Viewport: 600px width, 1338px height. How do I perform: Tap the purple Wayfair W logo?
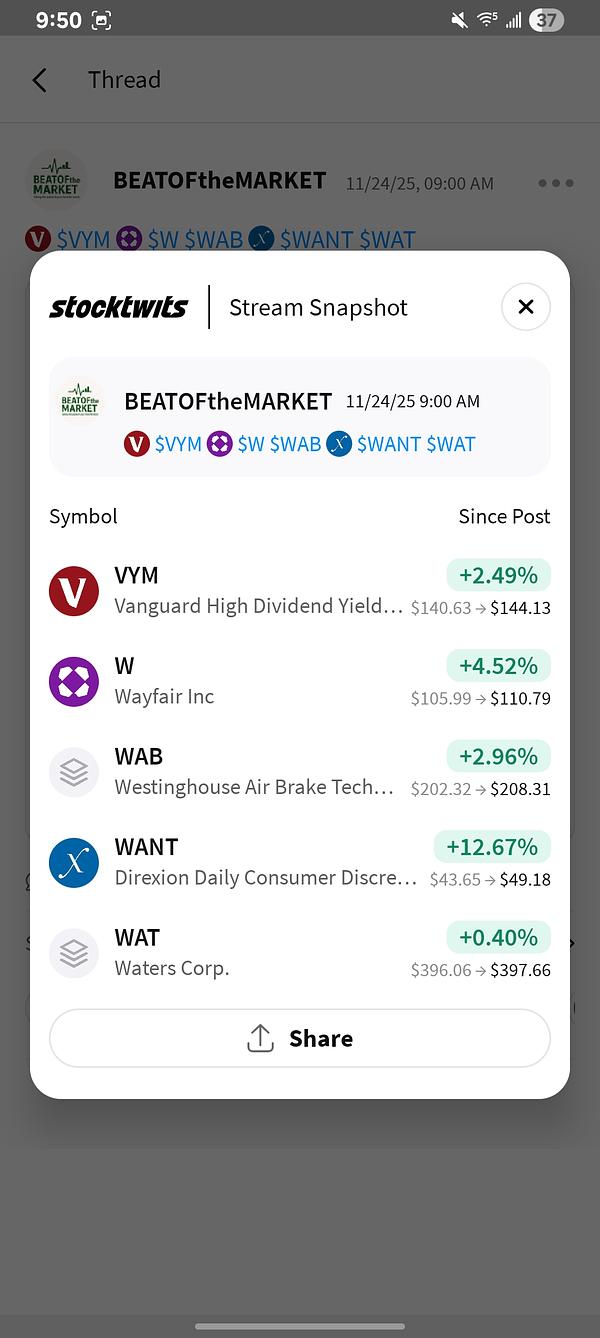(x=74, y=681)
